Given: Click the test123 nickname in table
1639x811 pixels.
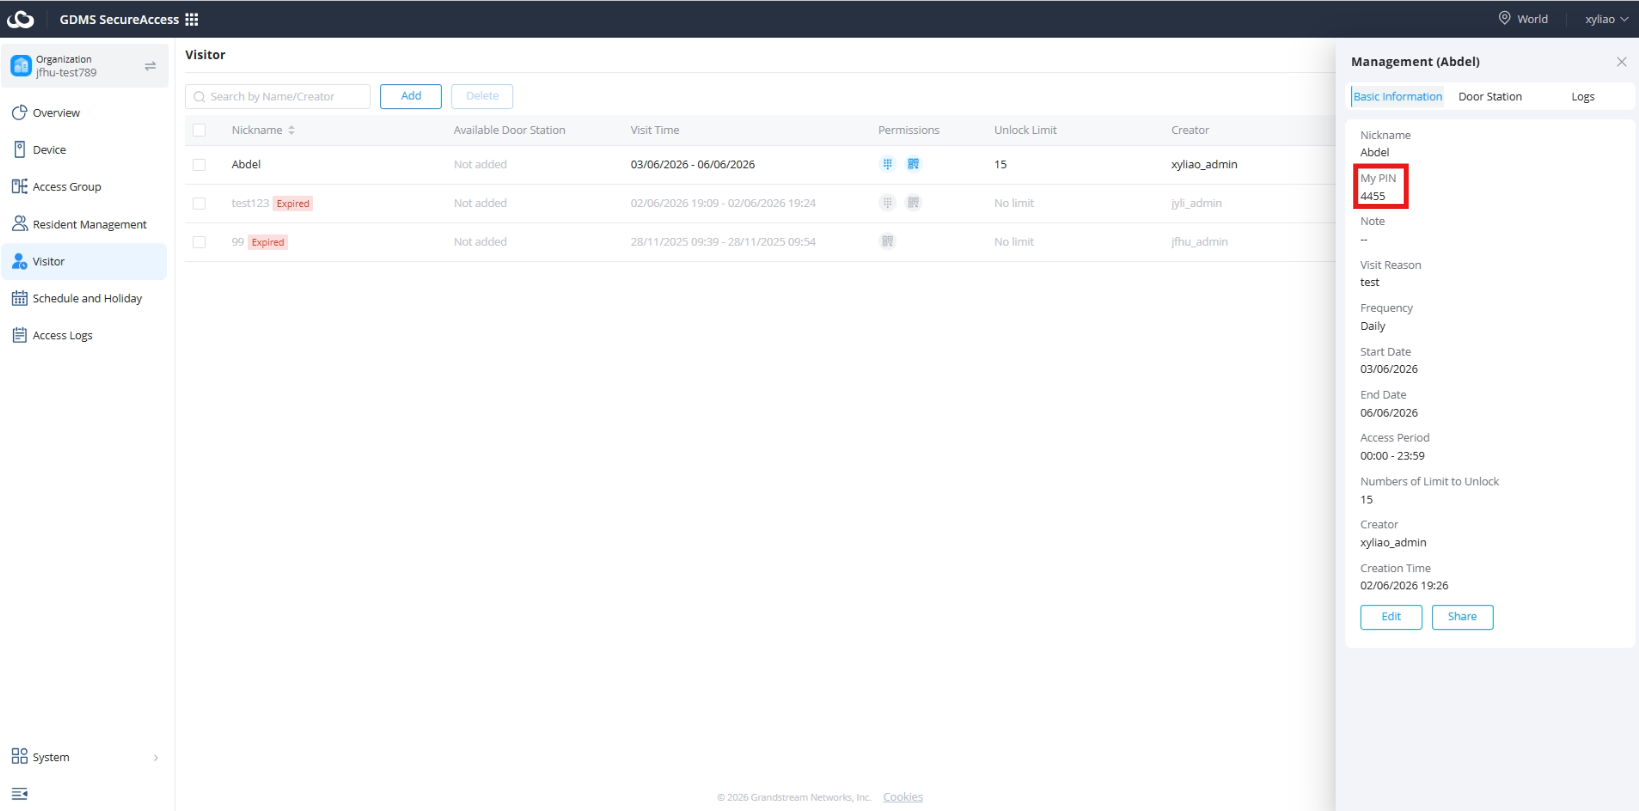Looking at the screenshot, I should pos(250,203).
